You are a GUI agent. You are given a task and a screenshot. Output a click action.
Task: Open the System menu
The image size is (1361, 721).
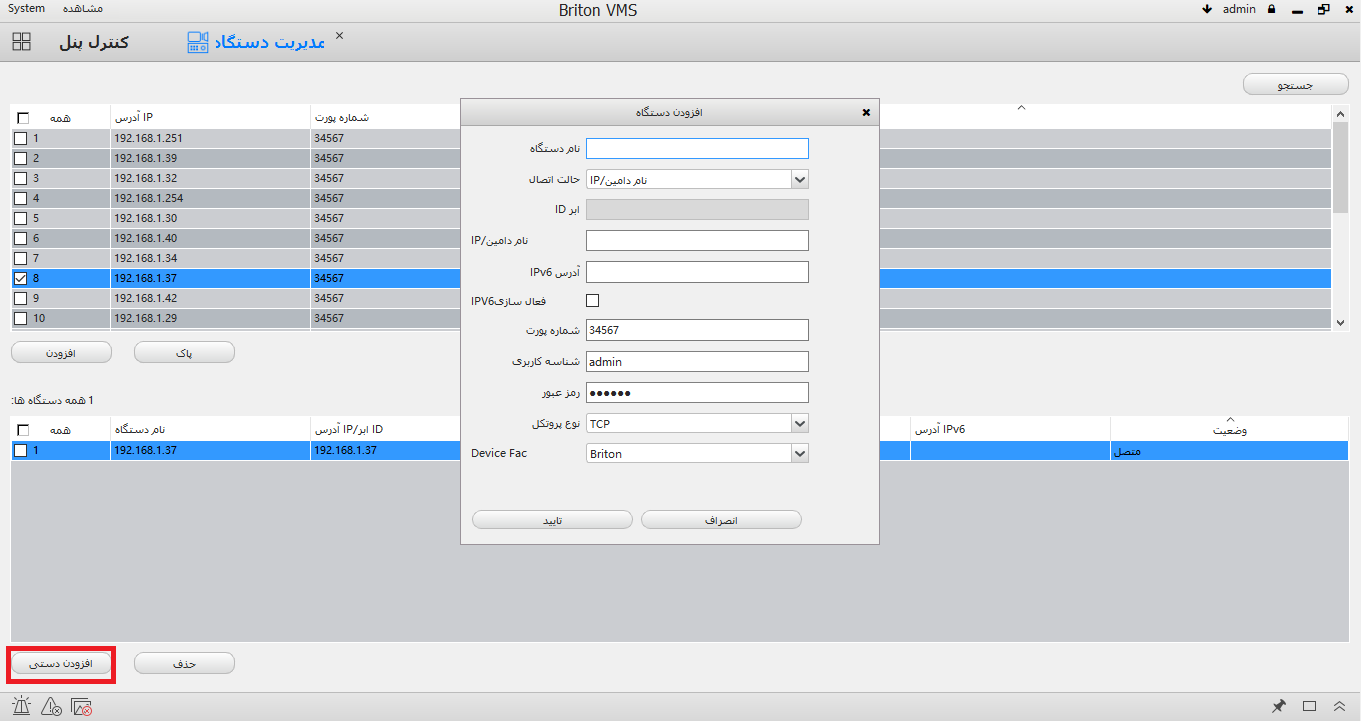tap(26, 8)
